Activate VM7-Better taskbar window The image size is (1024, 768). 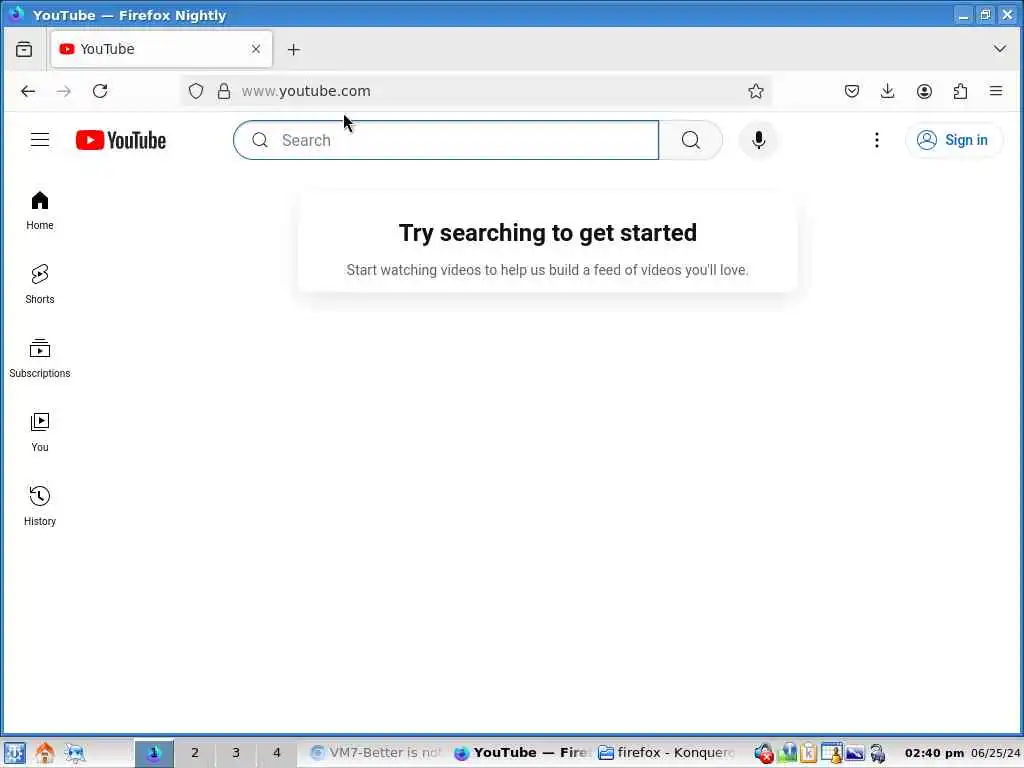(x=376, y=753)
